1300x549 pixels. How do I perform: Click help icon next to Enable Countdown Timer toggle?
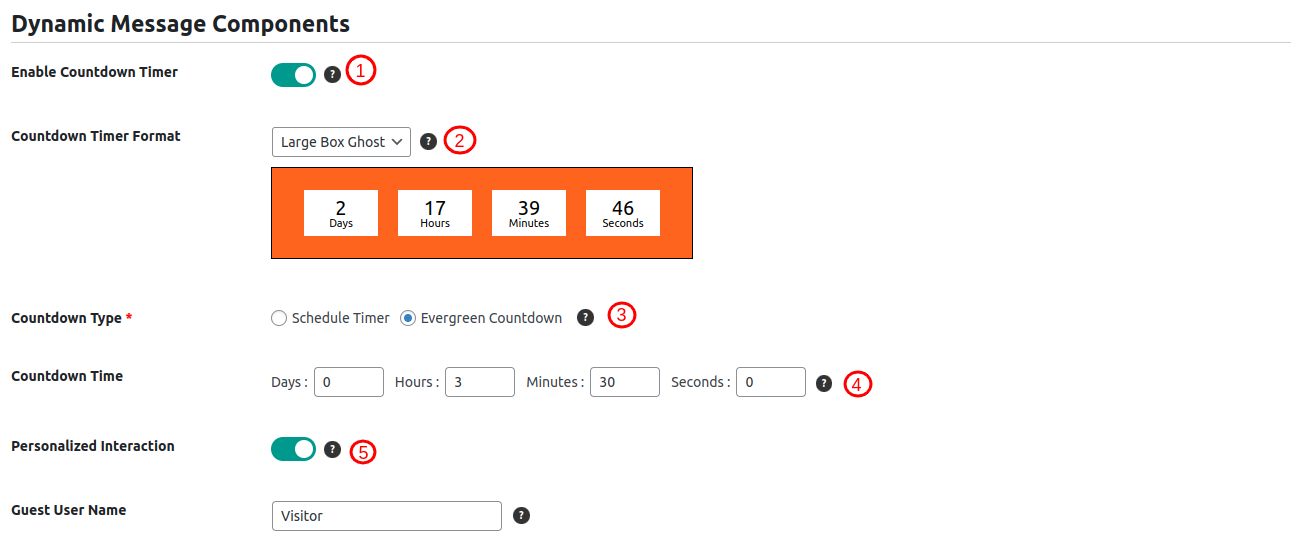[333, 75]
